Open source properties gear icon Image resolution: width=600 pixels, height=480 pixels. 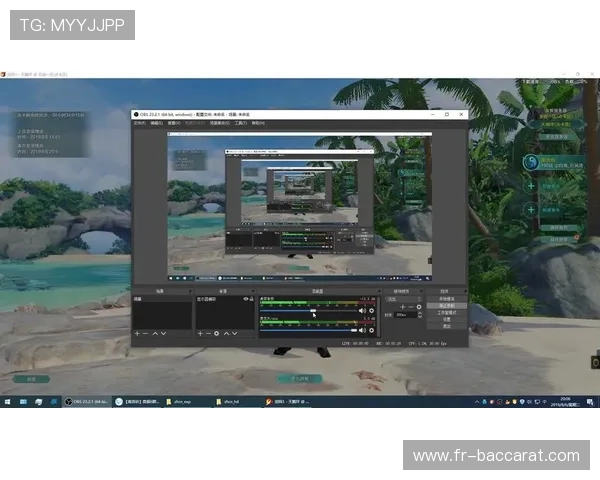216,333
